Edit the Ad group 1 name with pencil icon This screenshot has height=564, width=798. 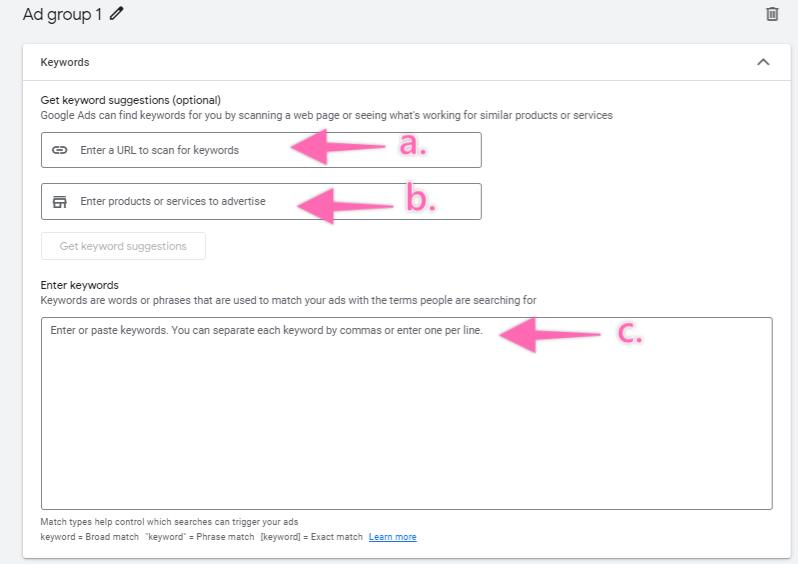(117, 13)
